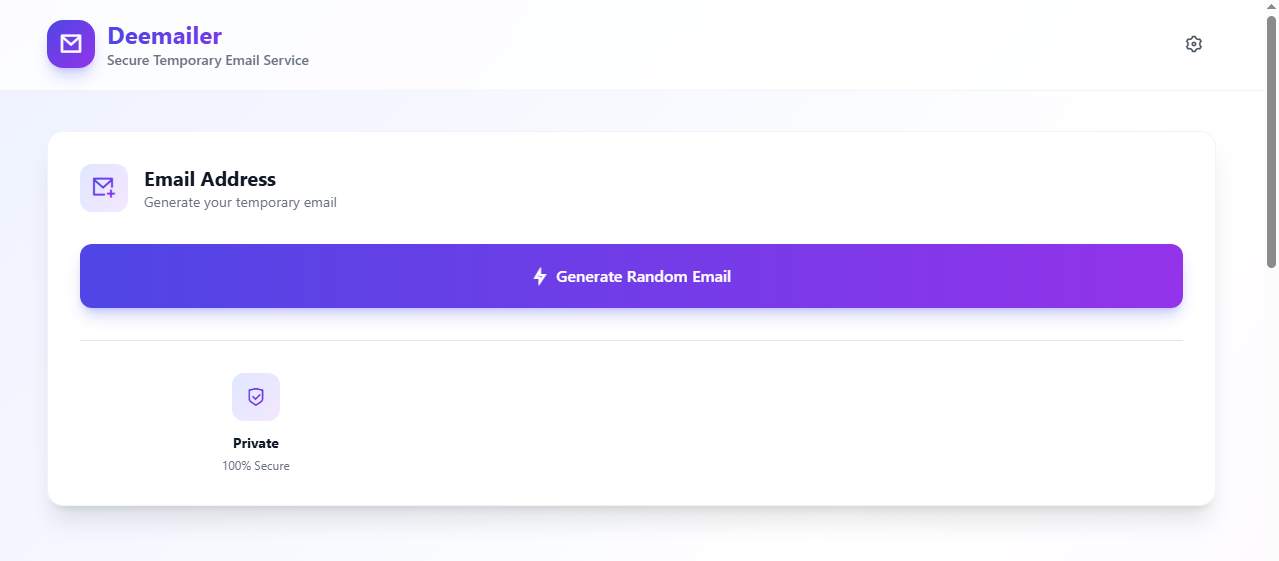Click the Generate Random Email text label

click(x=643, y=276)
